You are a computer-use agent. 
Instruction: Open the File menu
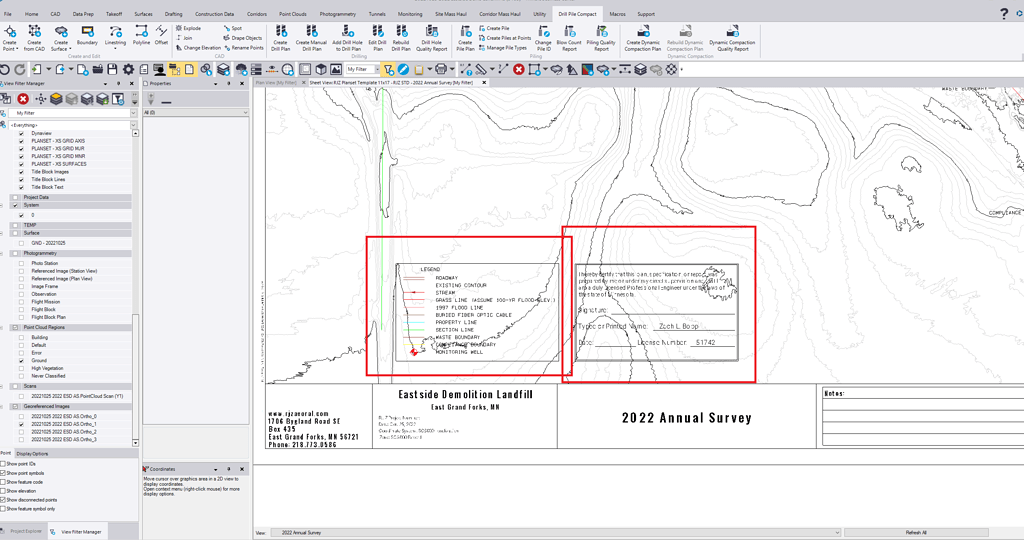[8, 14]
